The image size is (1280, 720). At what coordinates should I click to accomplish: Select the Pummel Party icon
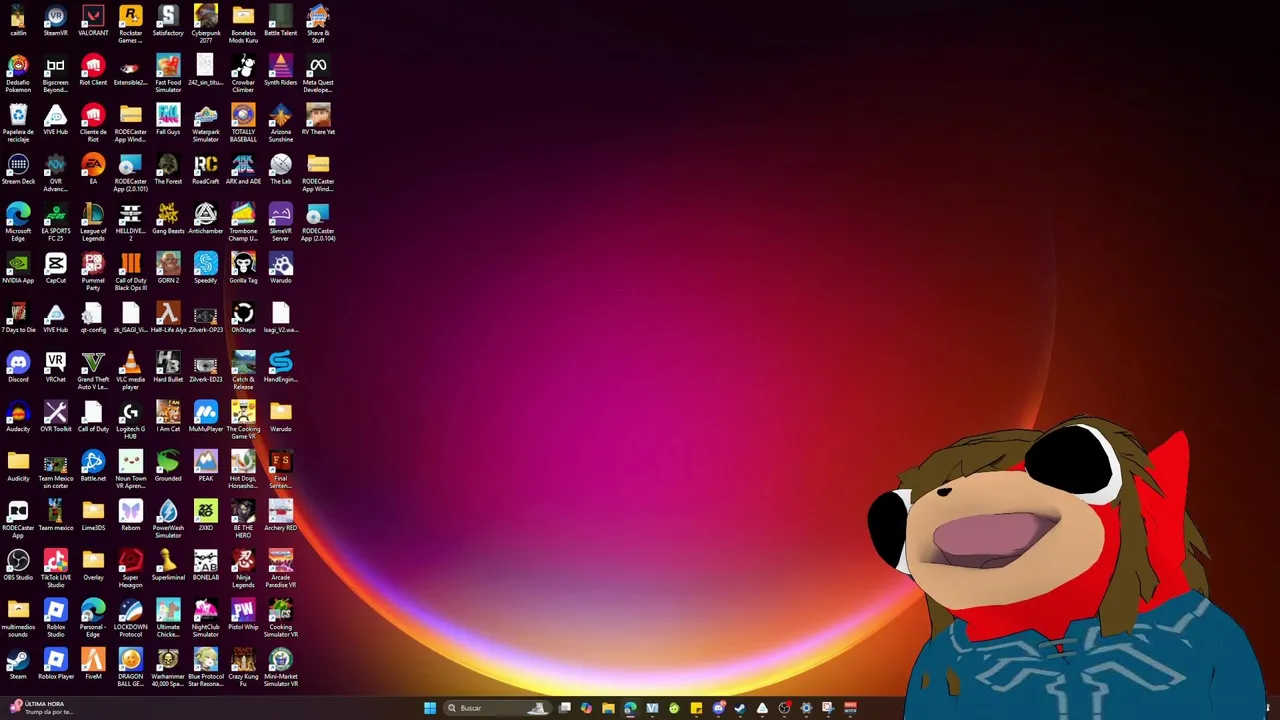pos(93,272)
